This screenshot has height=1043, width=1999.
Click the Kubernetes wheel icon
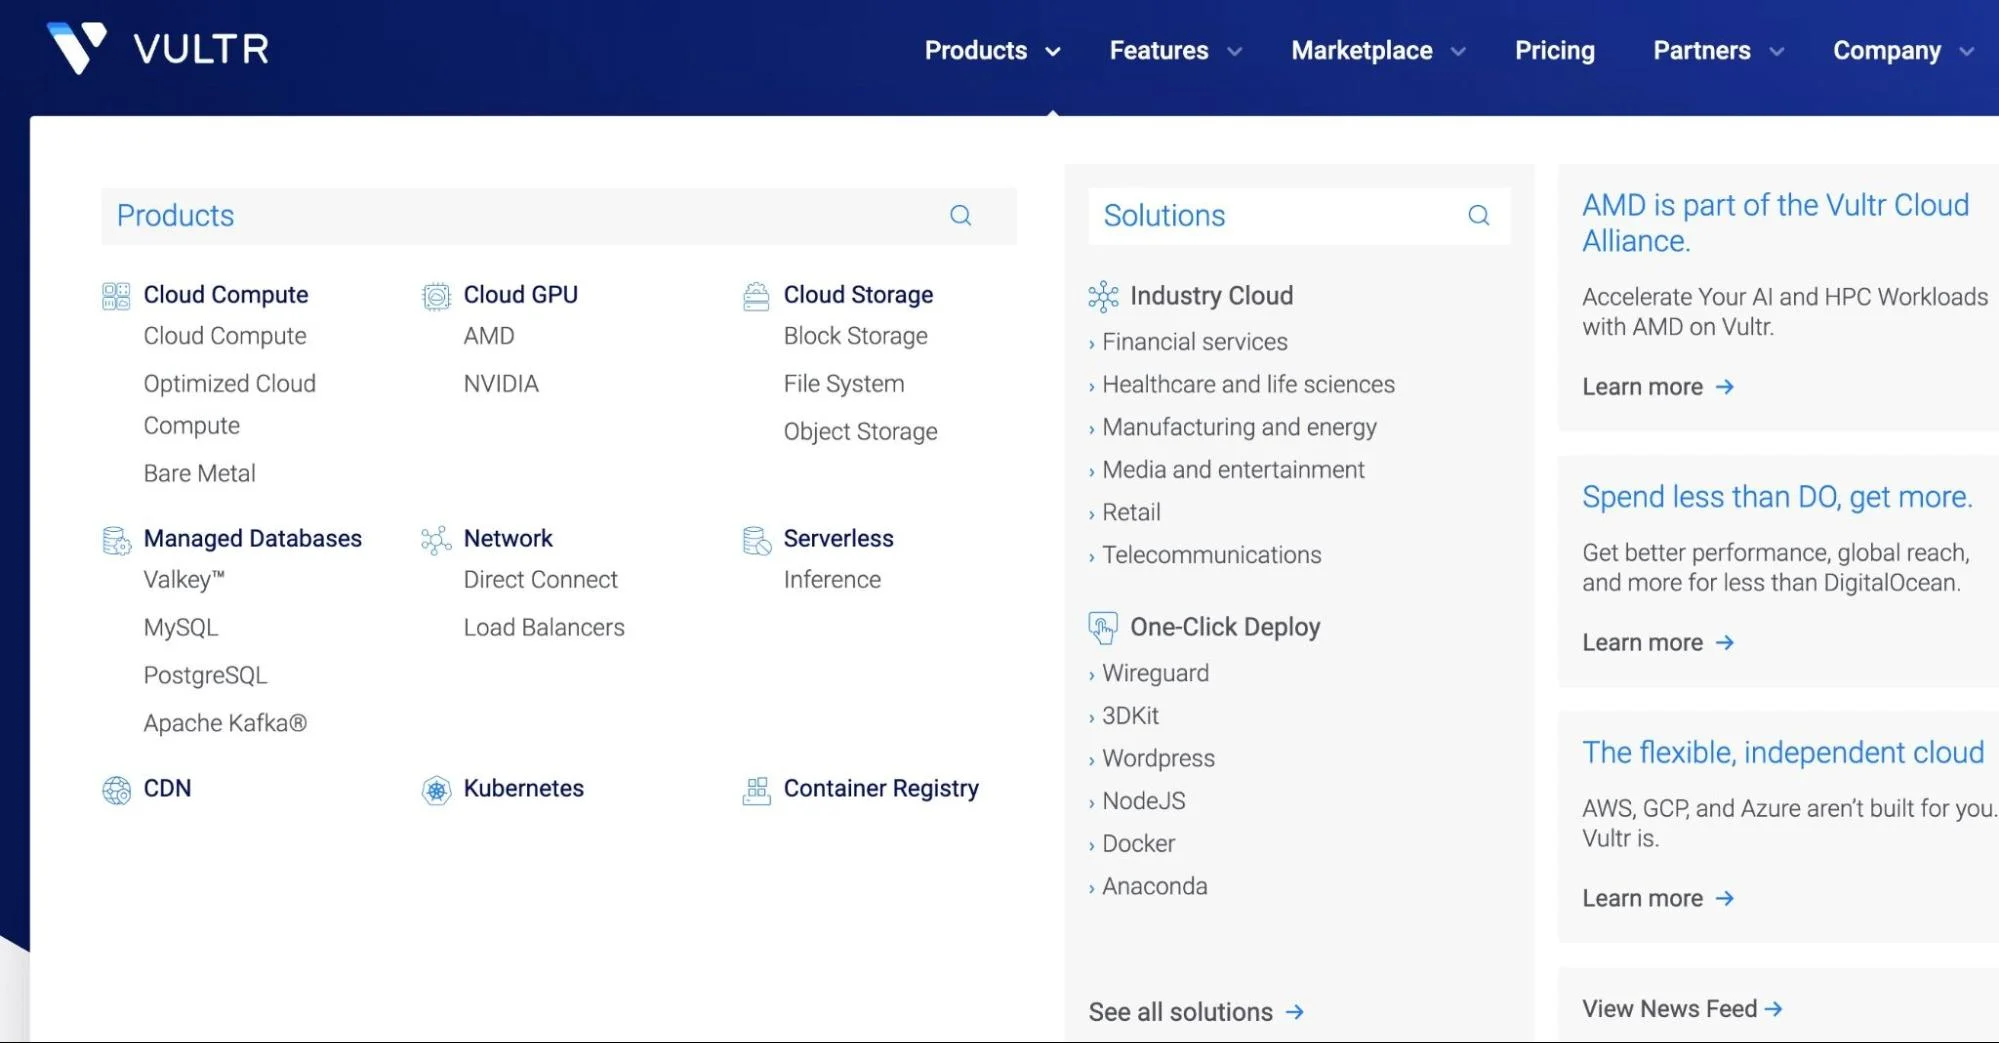(436, 790)
